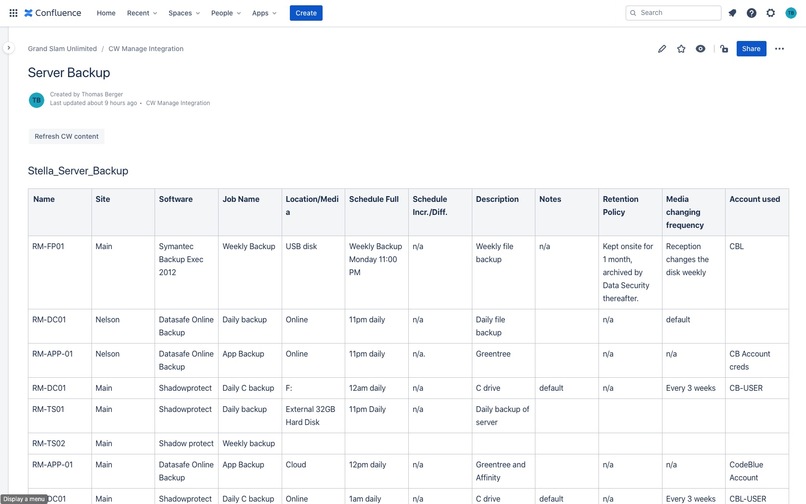Click the Retention Policy column header
806x504 pixels.
pos(630,212)
